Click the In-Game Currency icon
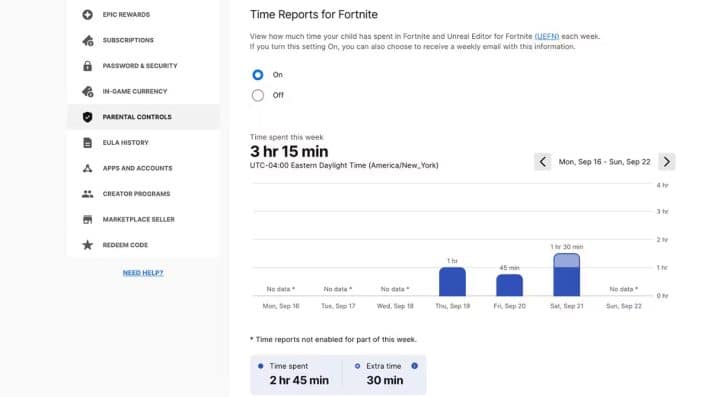Image resolution: width=705 pixels, height=397 pixels. (88, 91)
